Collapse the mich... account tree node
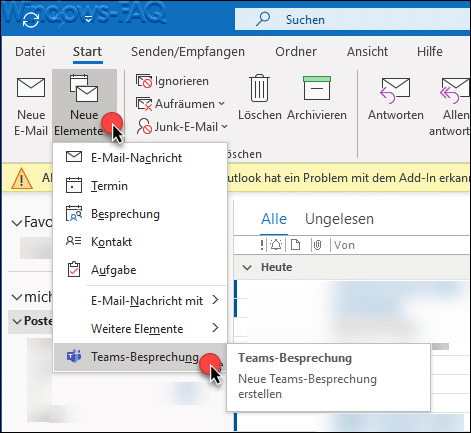The image size is (471, 433). pos(17,297)
